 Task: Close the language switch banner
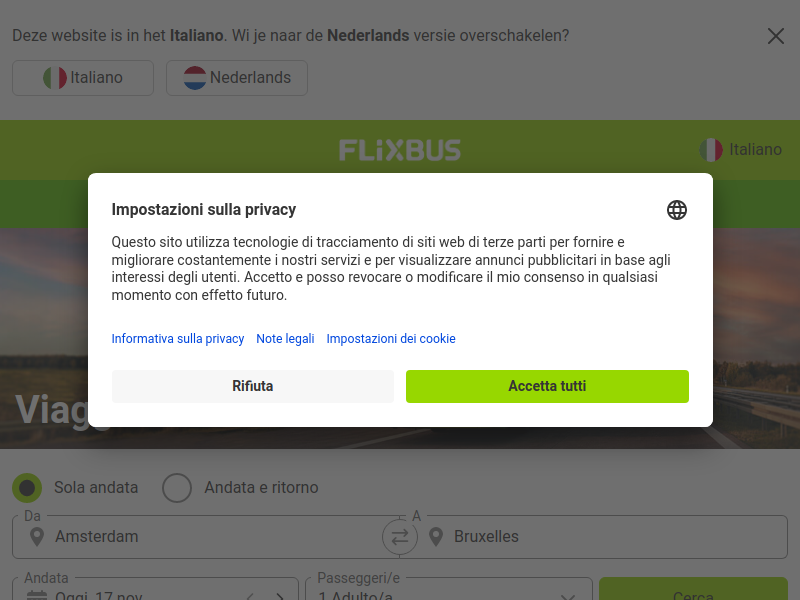[x=776, y=36]
